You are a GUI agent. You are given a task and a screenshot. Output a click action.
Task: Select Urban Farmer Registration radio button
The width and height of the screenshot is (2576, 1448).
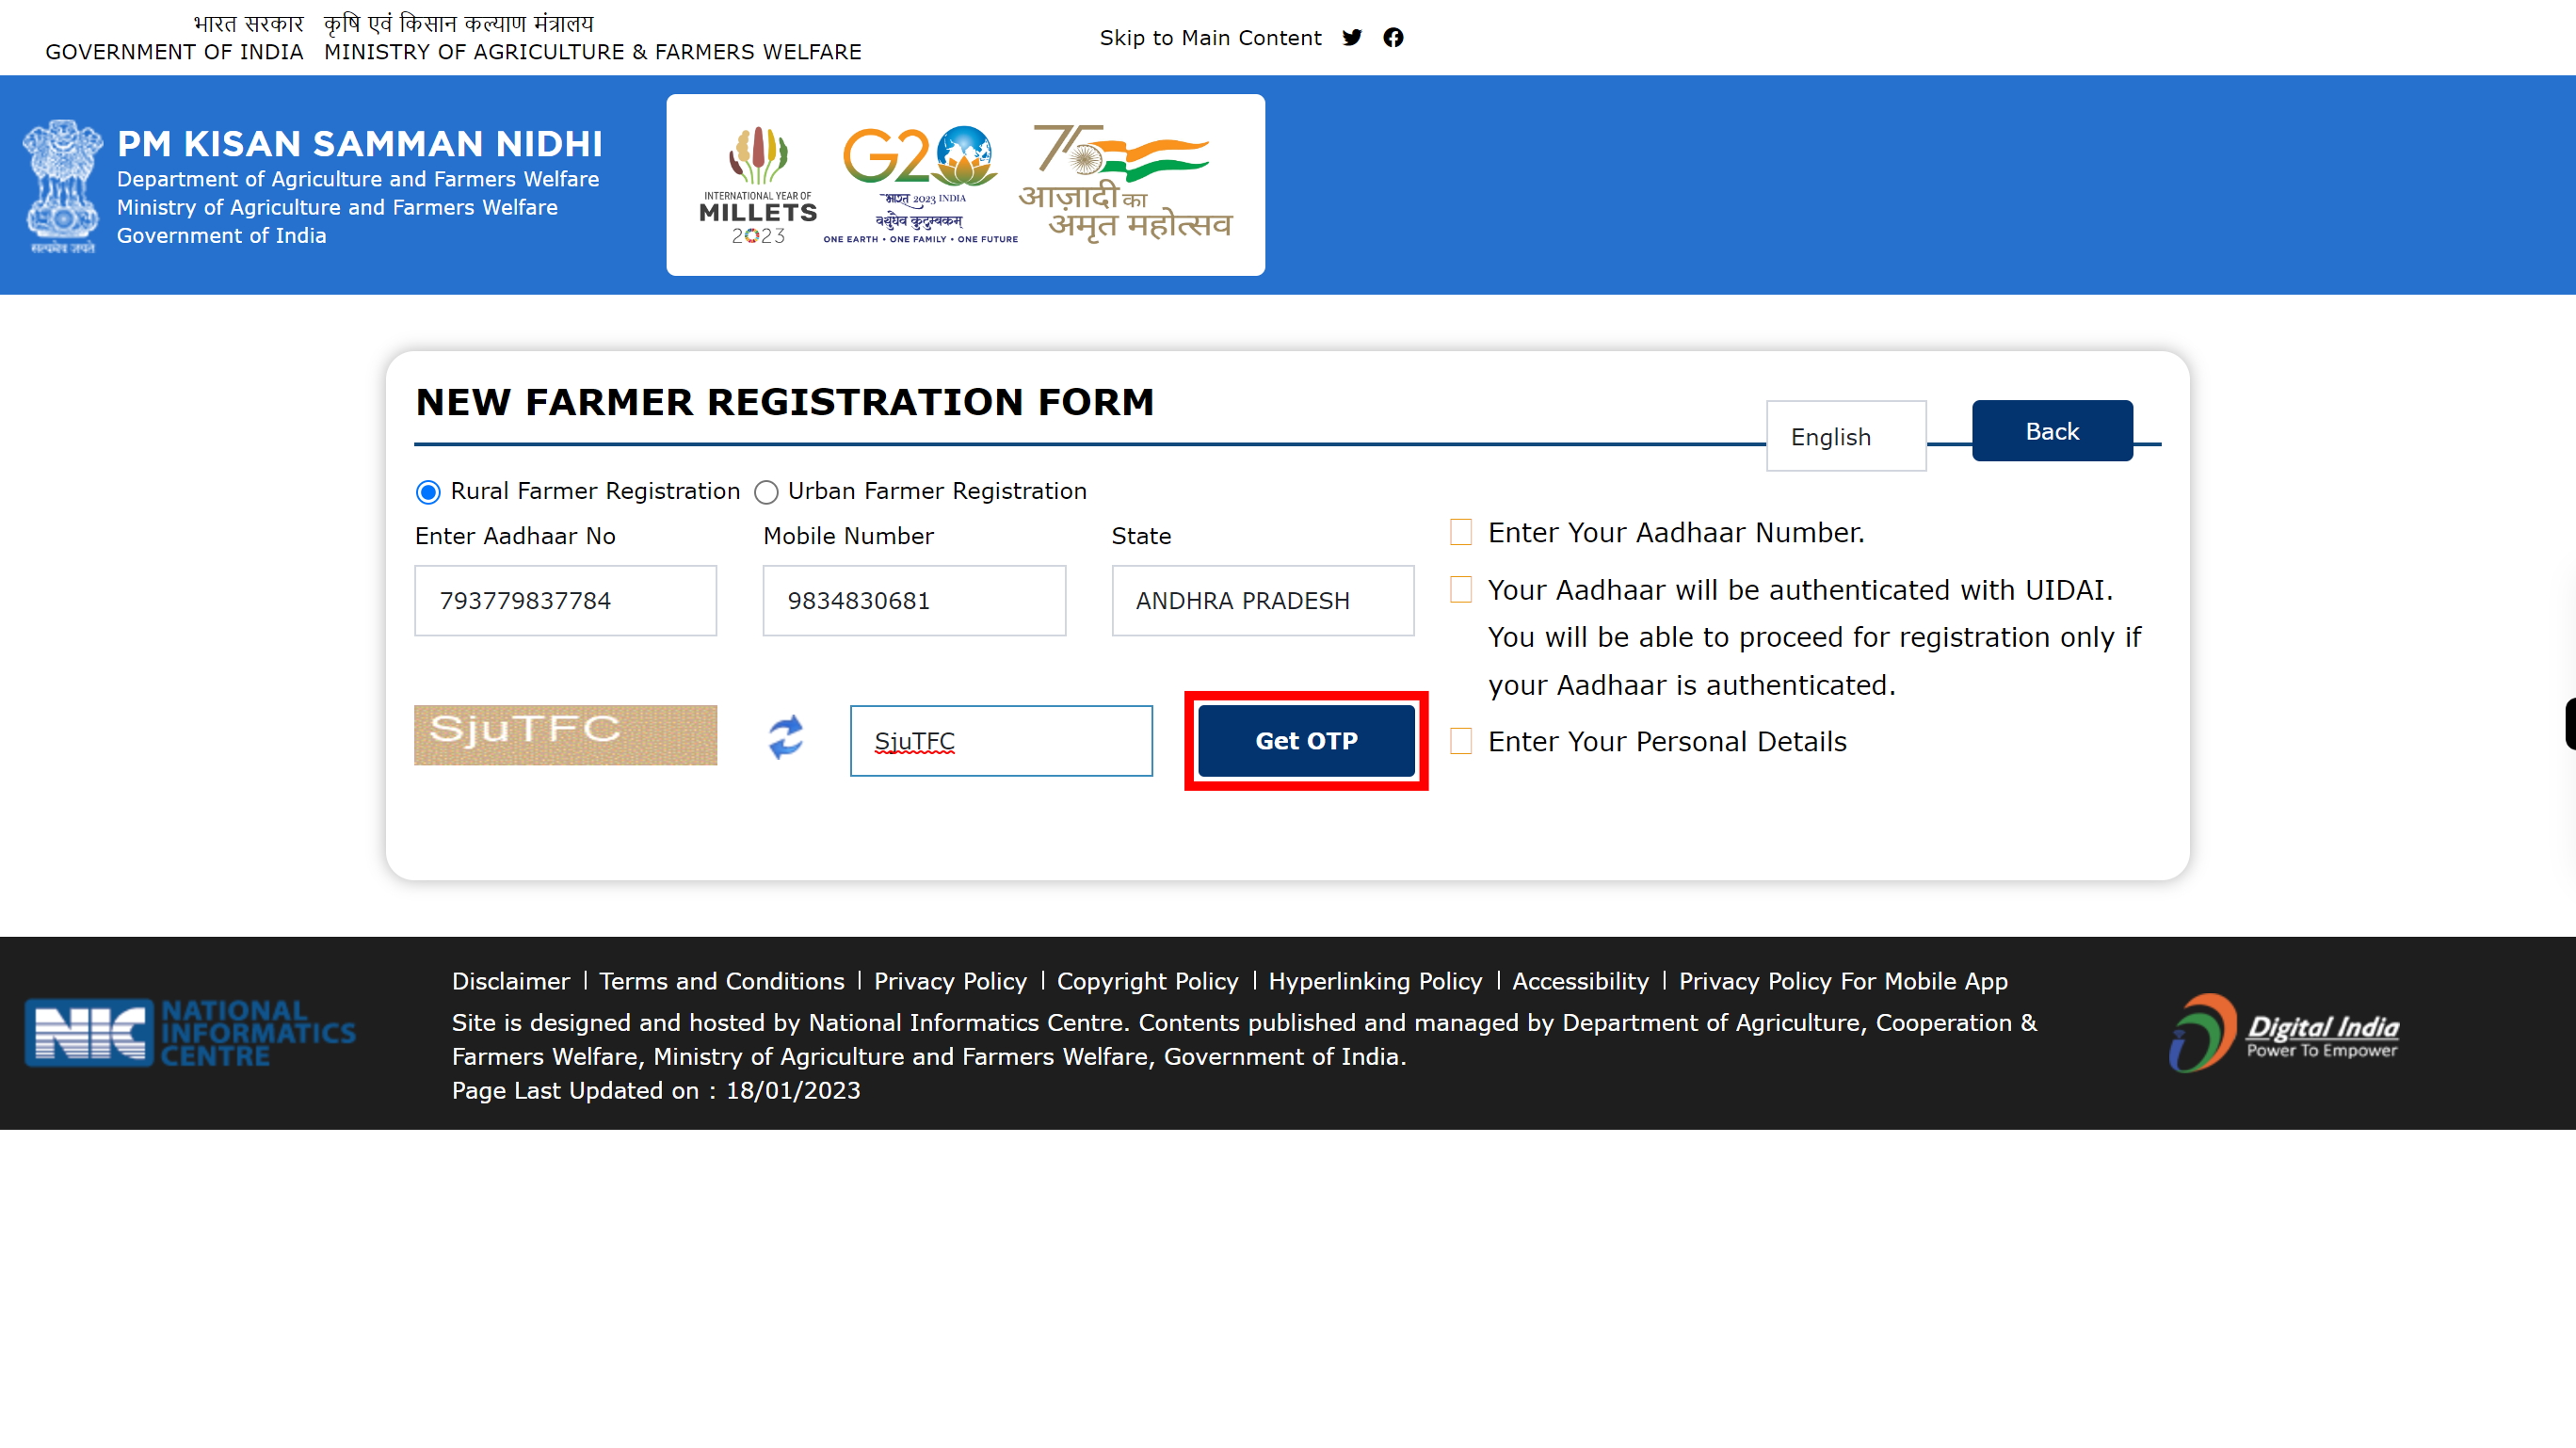(x=766, y=492)
